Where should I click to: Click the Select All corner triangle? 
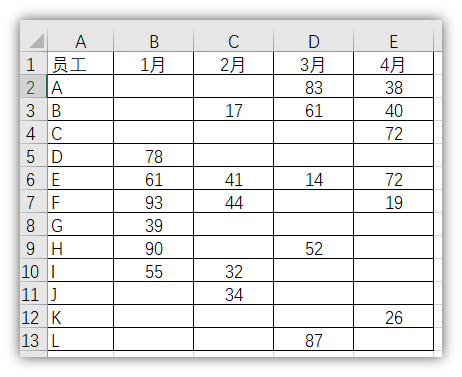coord(36,41)
